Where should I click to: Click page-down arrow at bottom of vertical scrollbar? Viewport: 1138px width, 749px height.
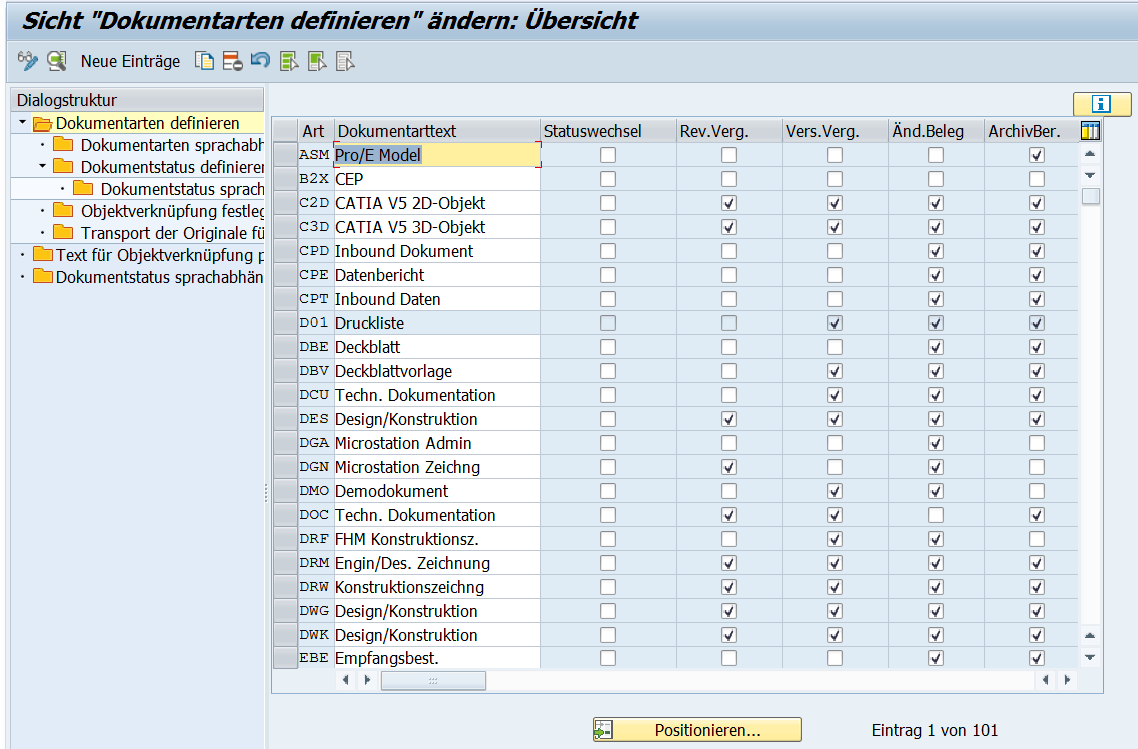tap(1090, 657)
